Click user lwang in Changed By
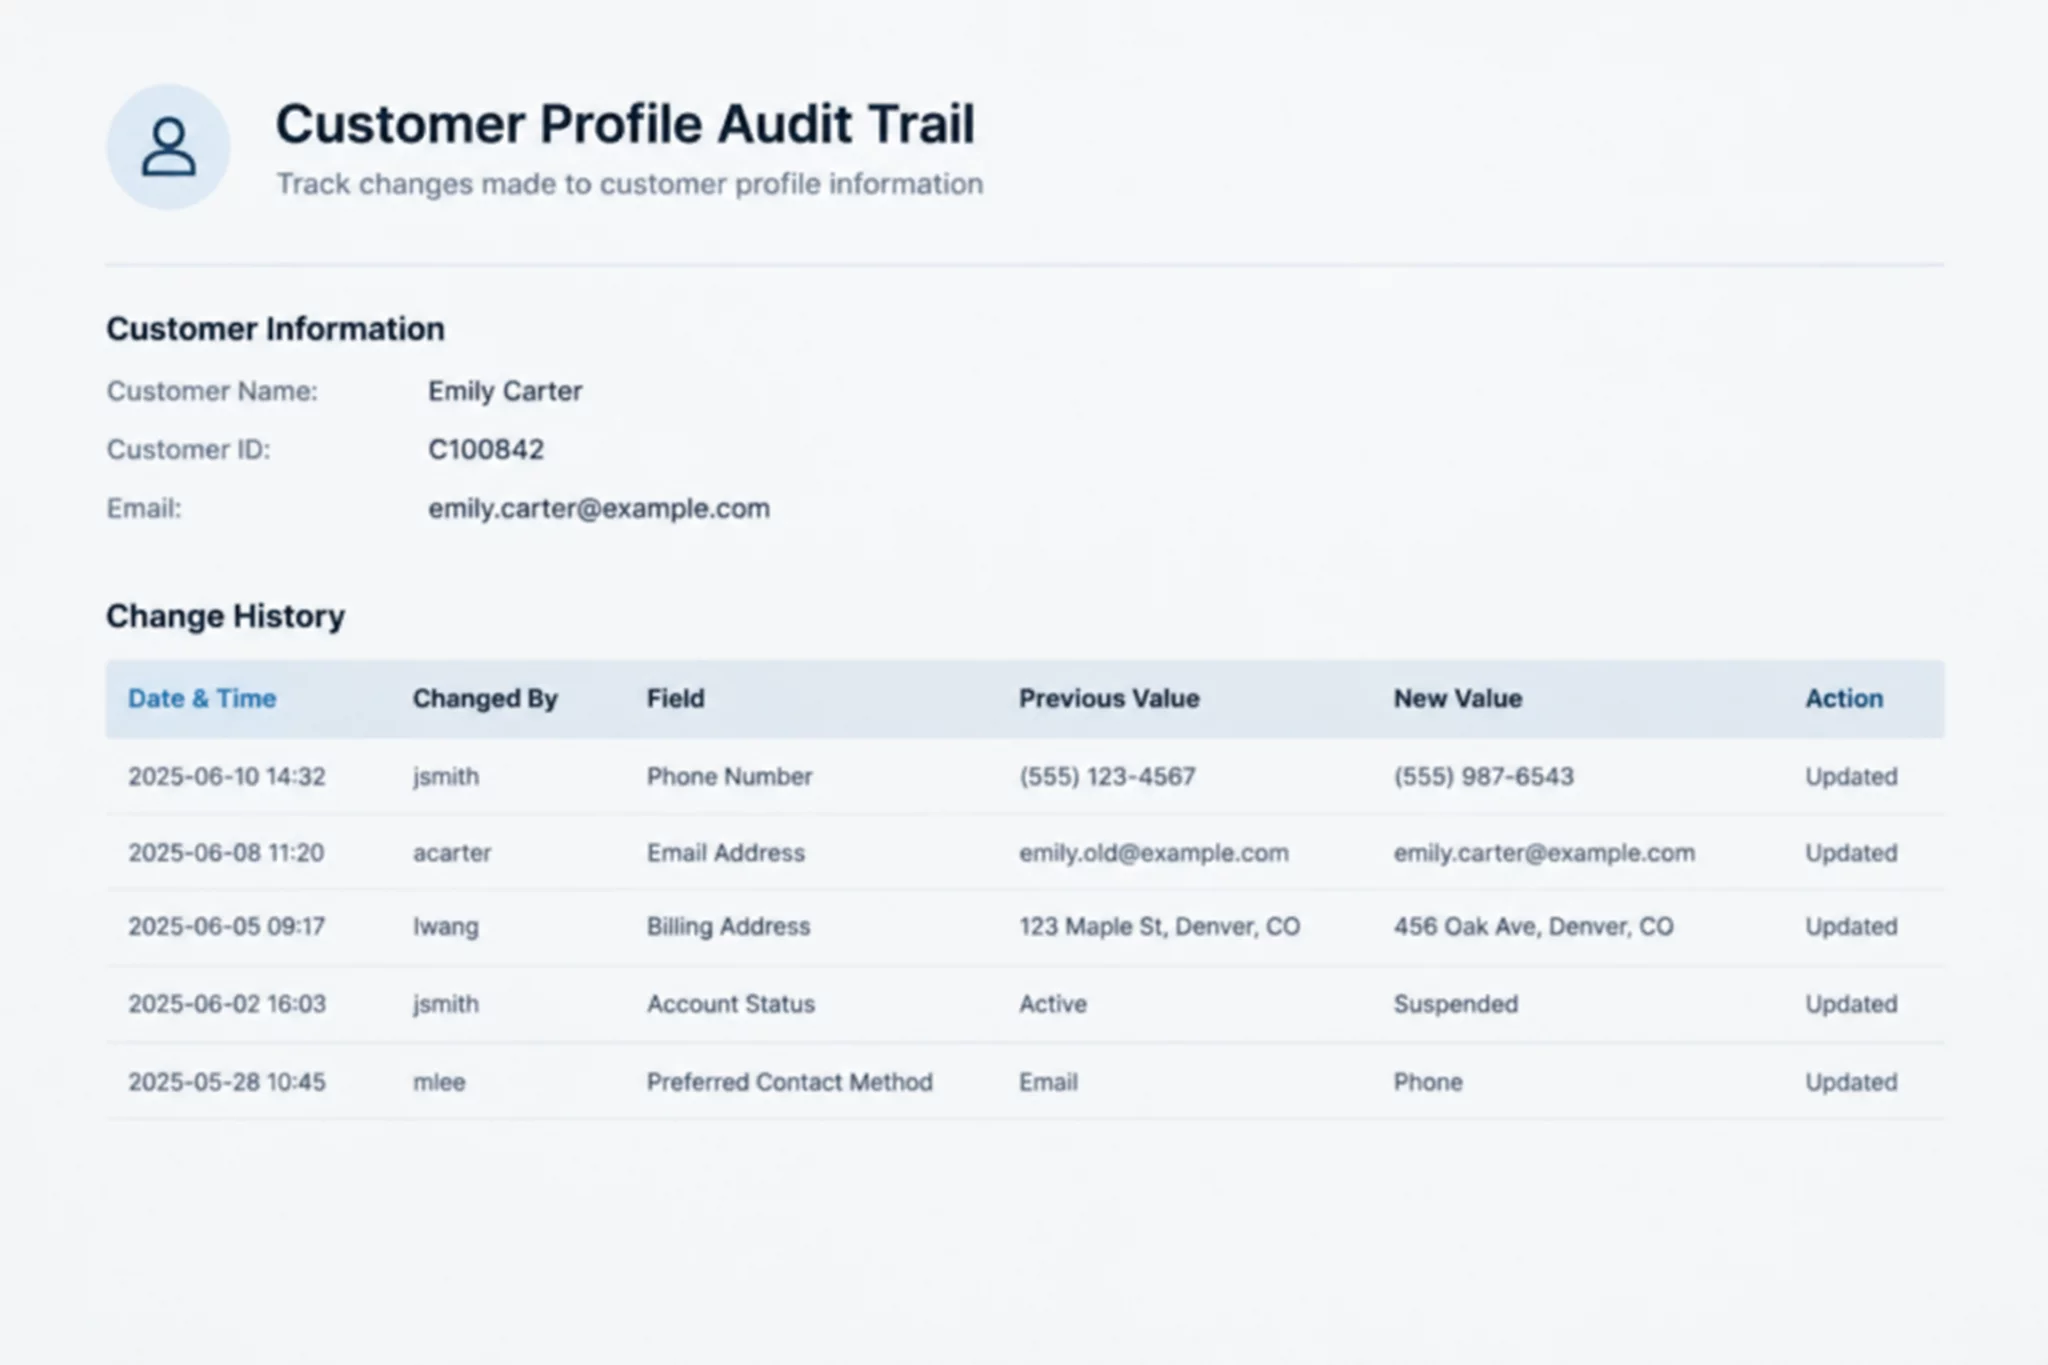 click(x=446, y=927)
